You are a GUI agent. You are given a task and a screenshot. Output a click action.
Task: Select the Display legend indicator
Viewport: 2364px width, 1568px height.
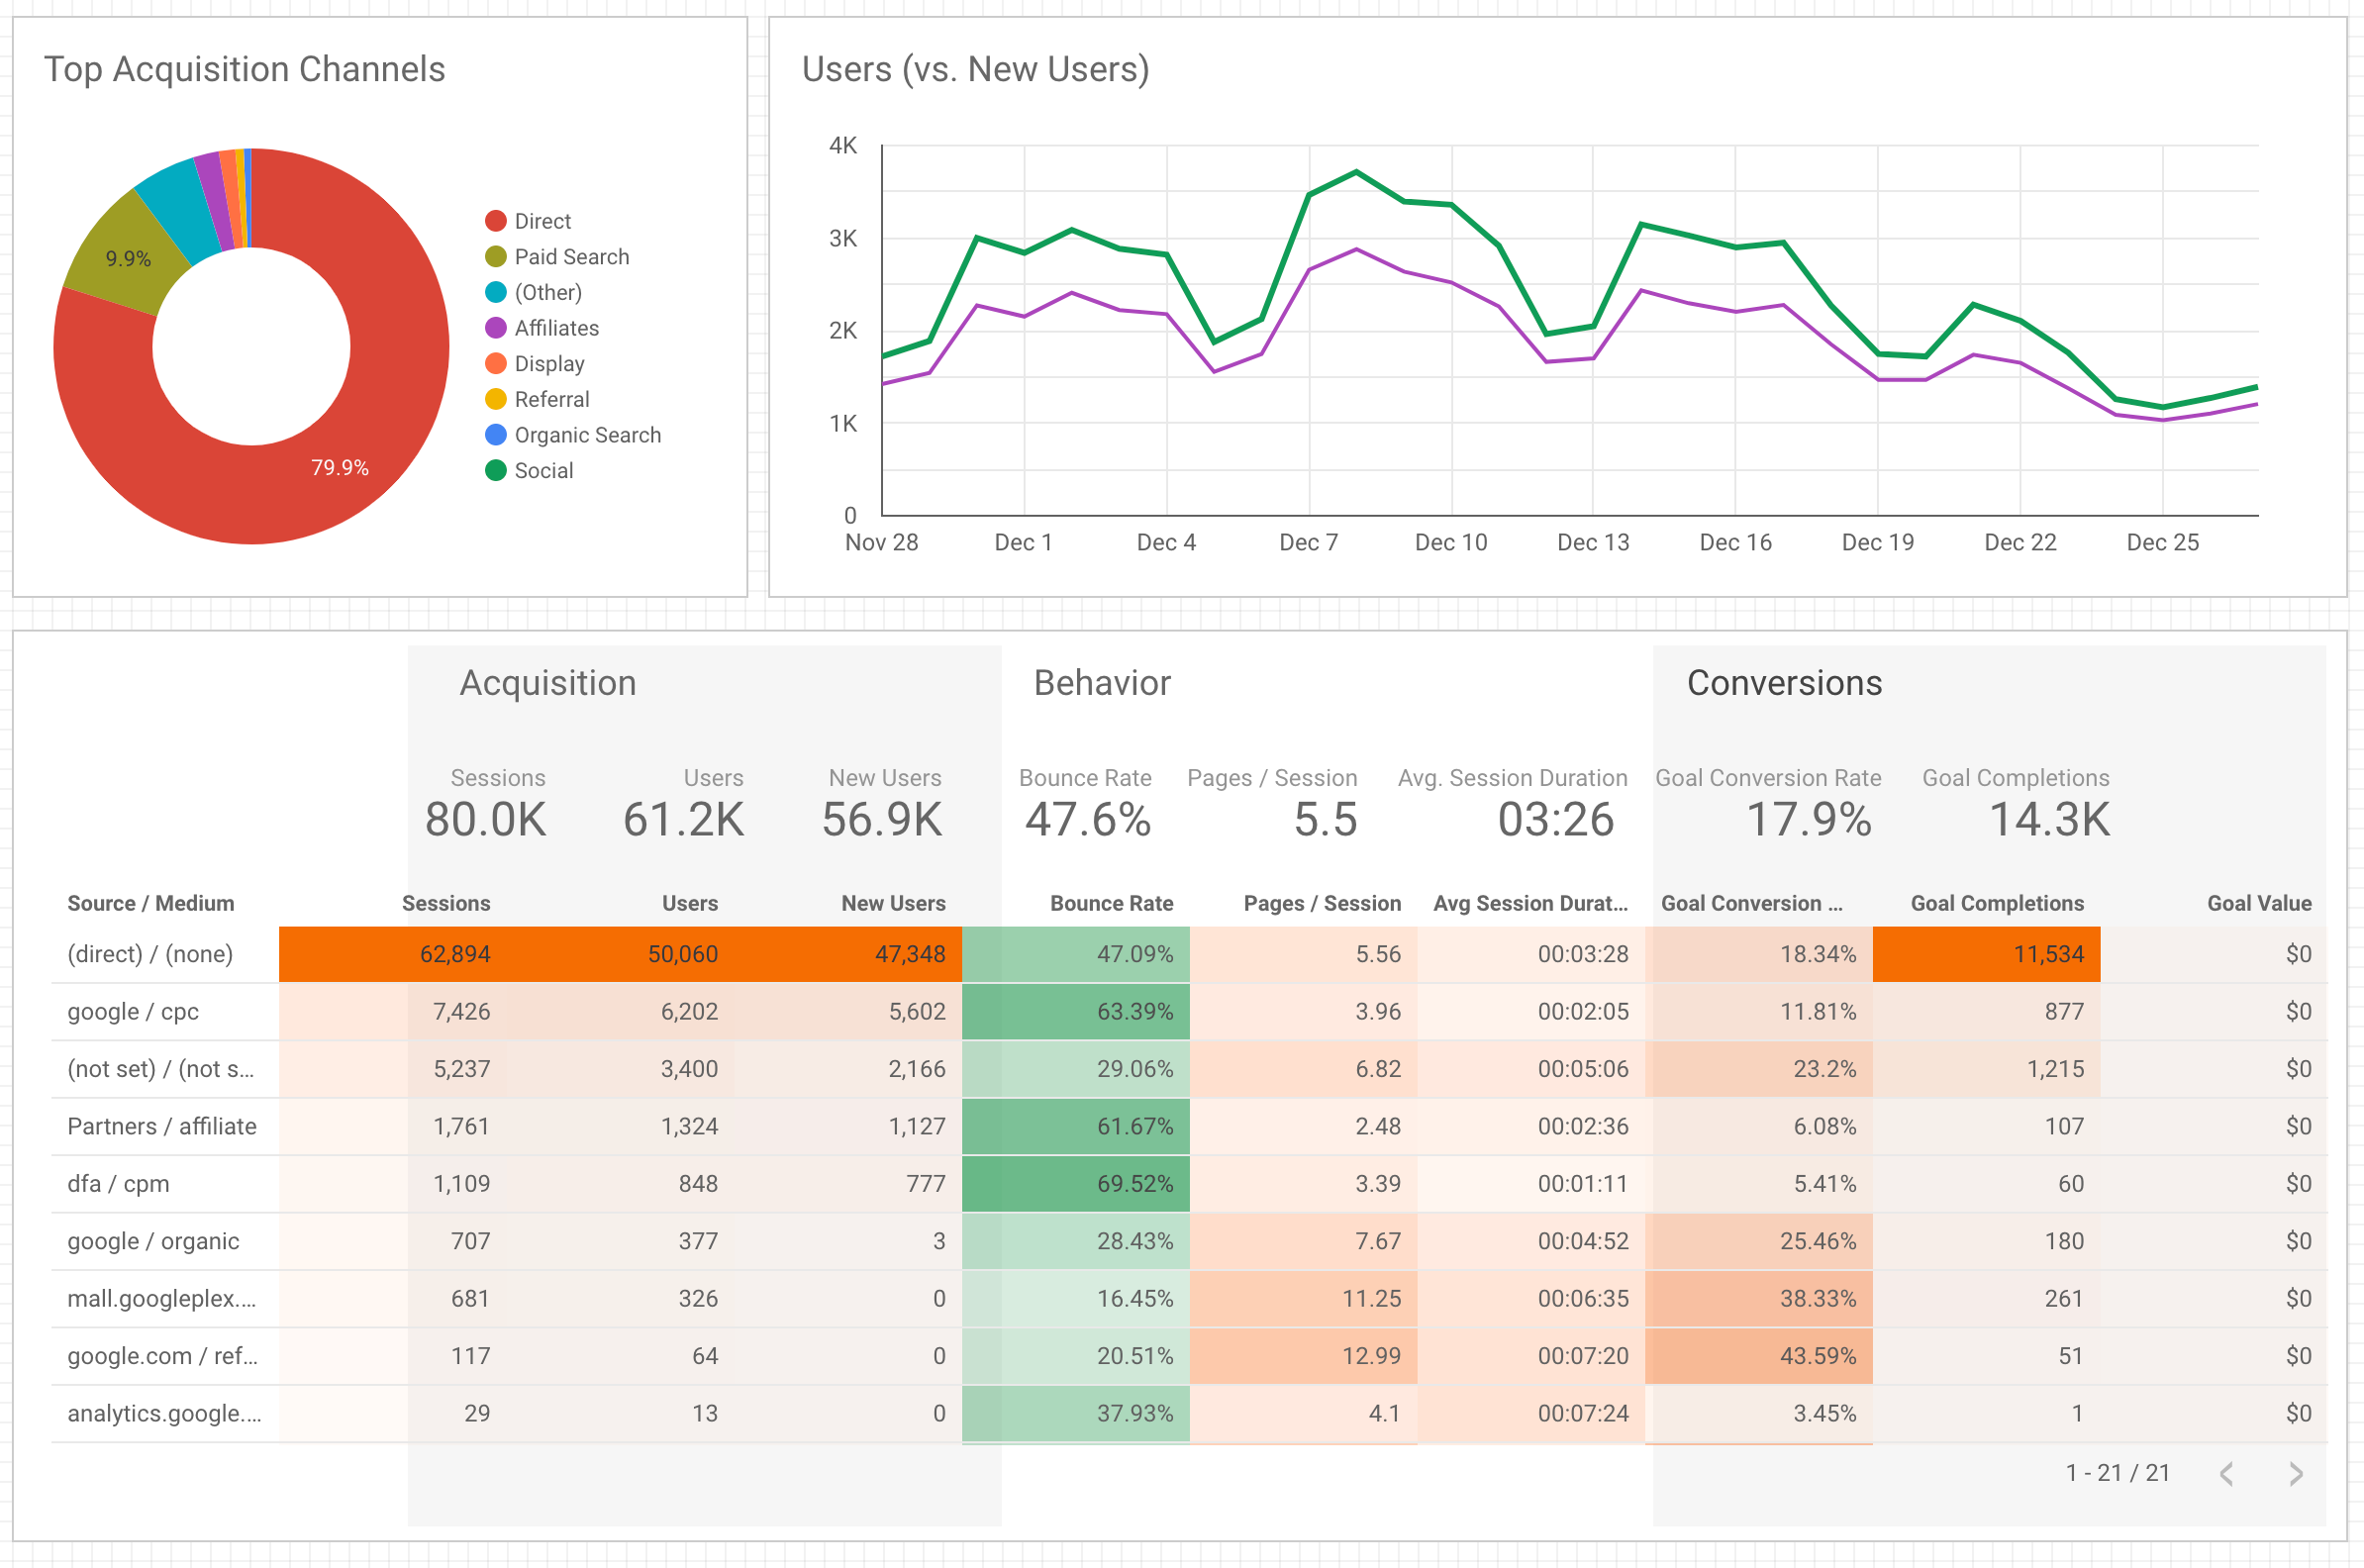(x=497, y=363)
